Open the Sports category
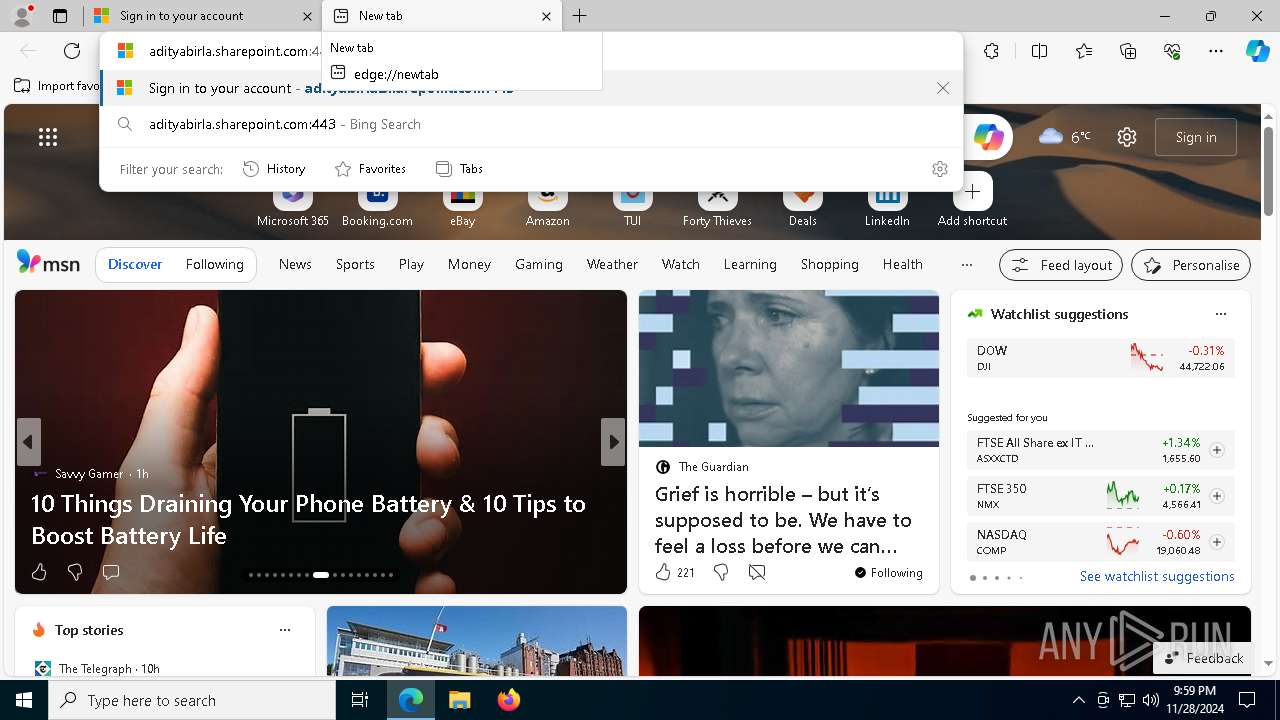This screenshot has height=720, width=1280. click(x=355, y=265)
